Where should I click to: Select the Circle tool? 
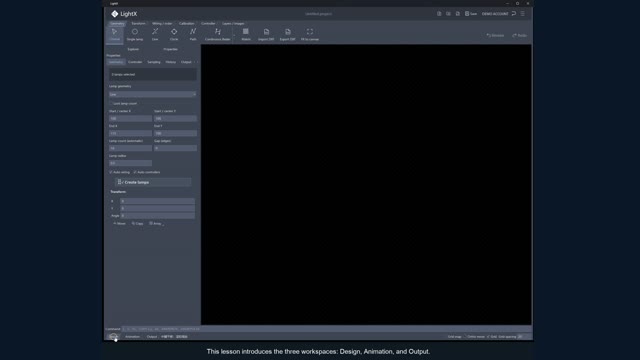[174, 34]
